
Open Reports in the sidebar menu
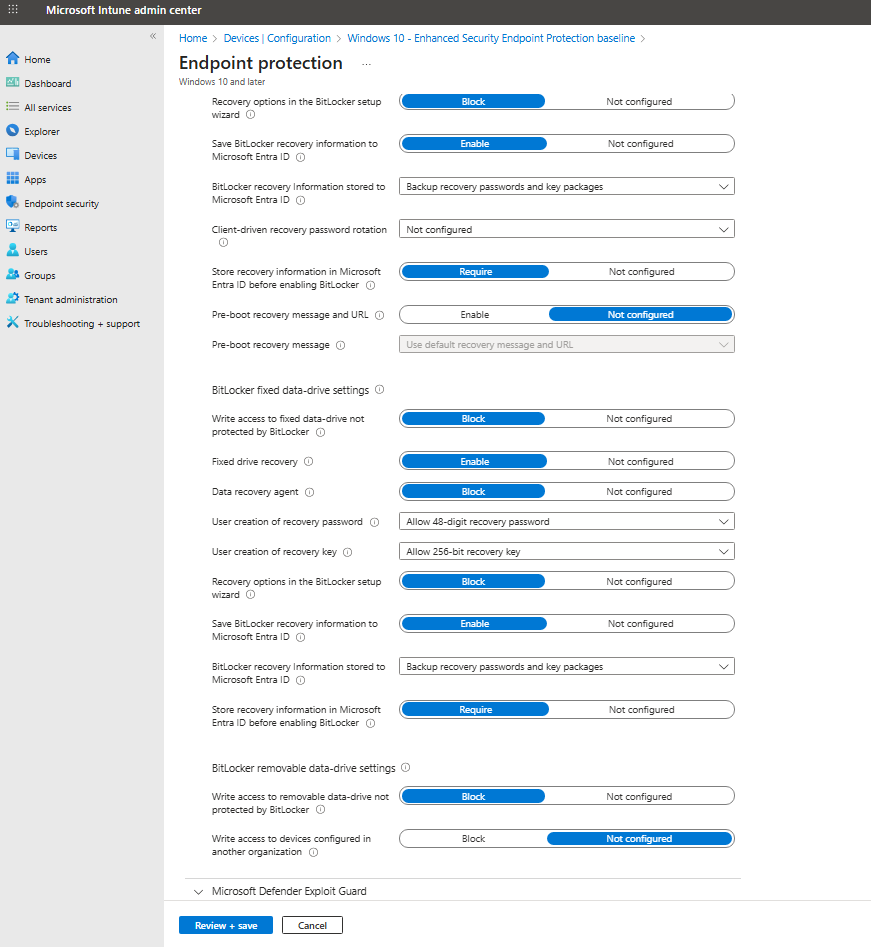pos(40,228)
